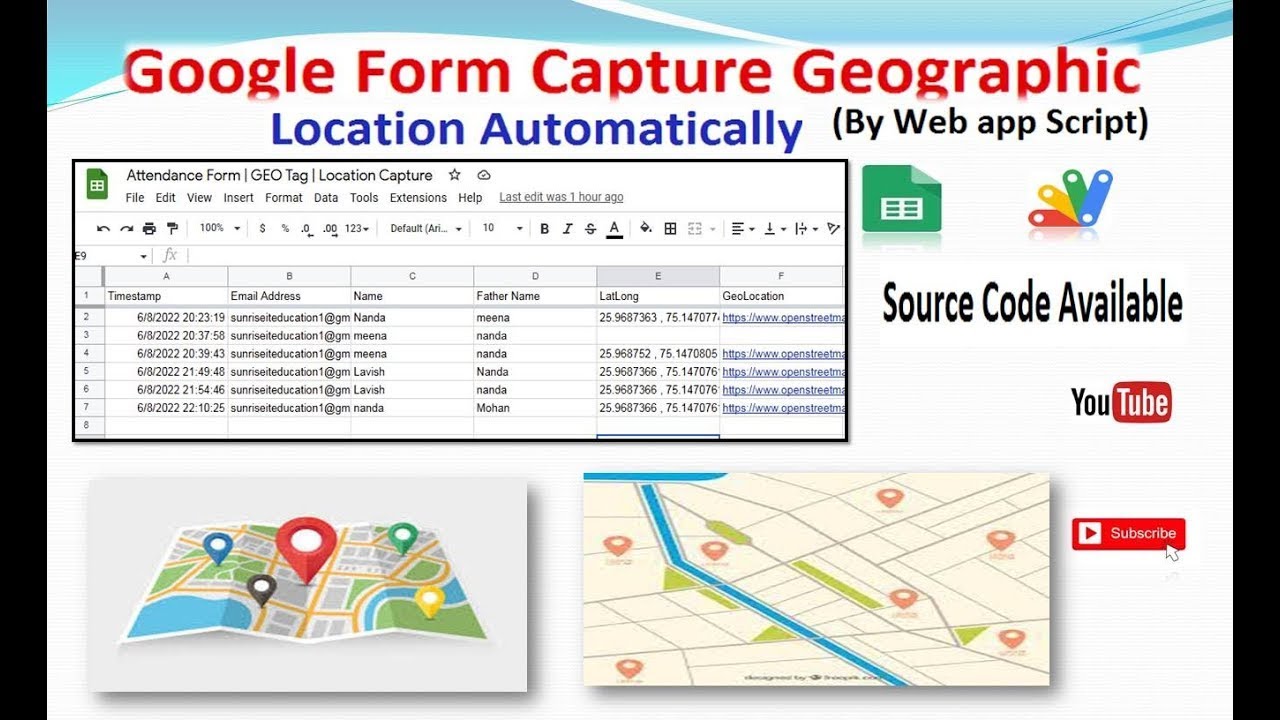The width and height of the screenshot is (1280, 720).
Task: Redo the last action
Action: [127, 229]
